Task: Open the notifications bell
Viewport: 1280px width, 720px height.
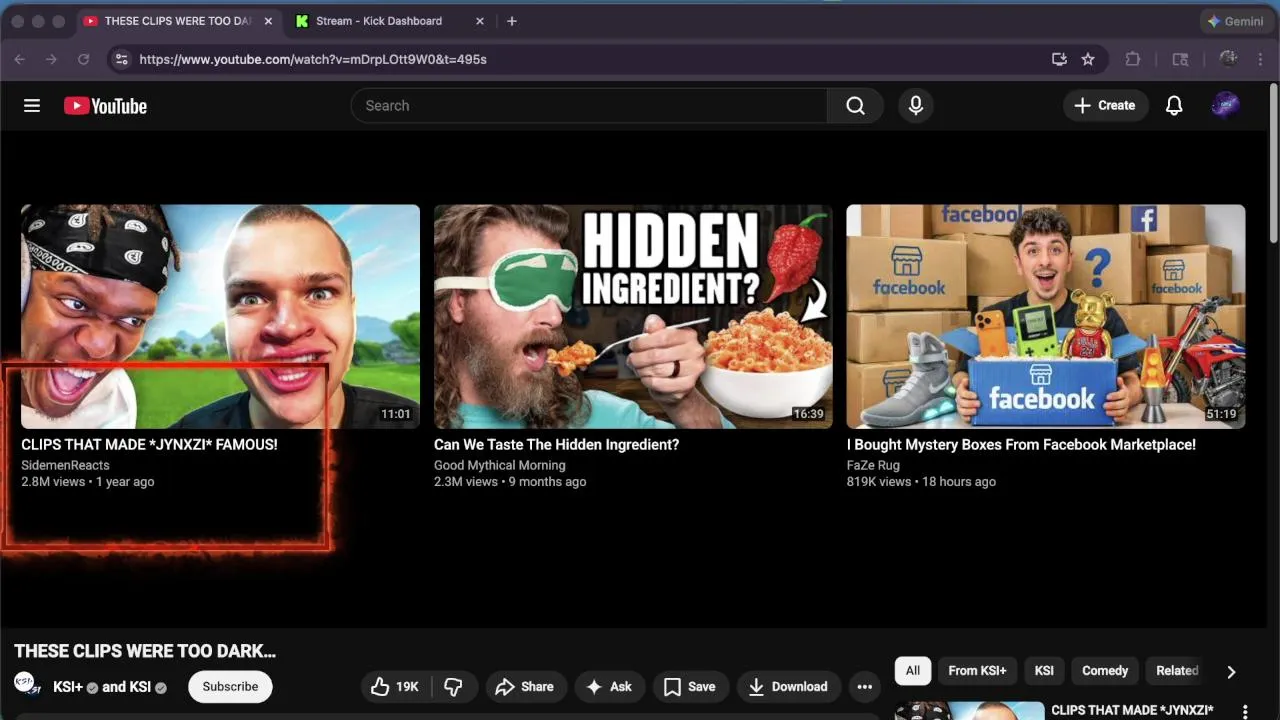Action: pyautogui.click(x=1174, y=105)
